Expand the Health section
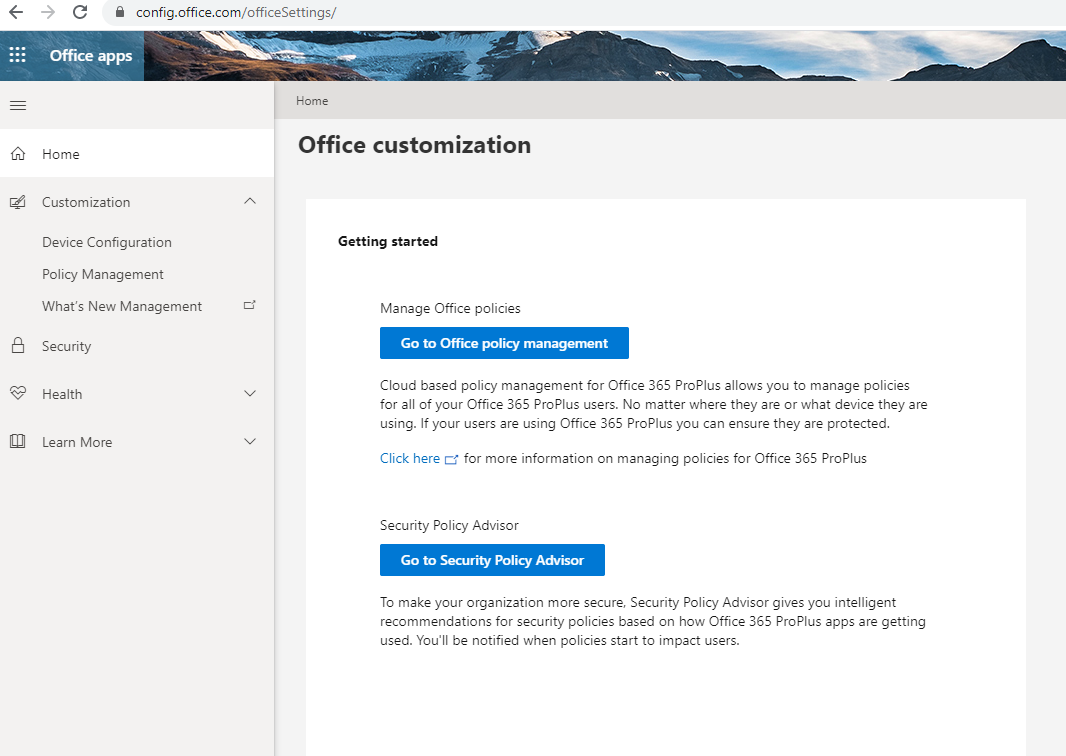Viewport: 1066px width, 756px height. [249, 393]
